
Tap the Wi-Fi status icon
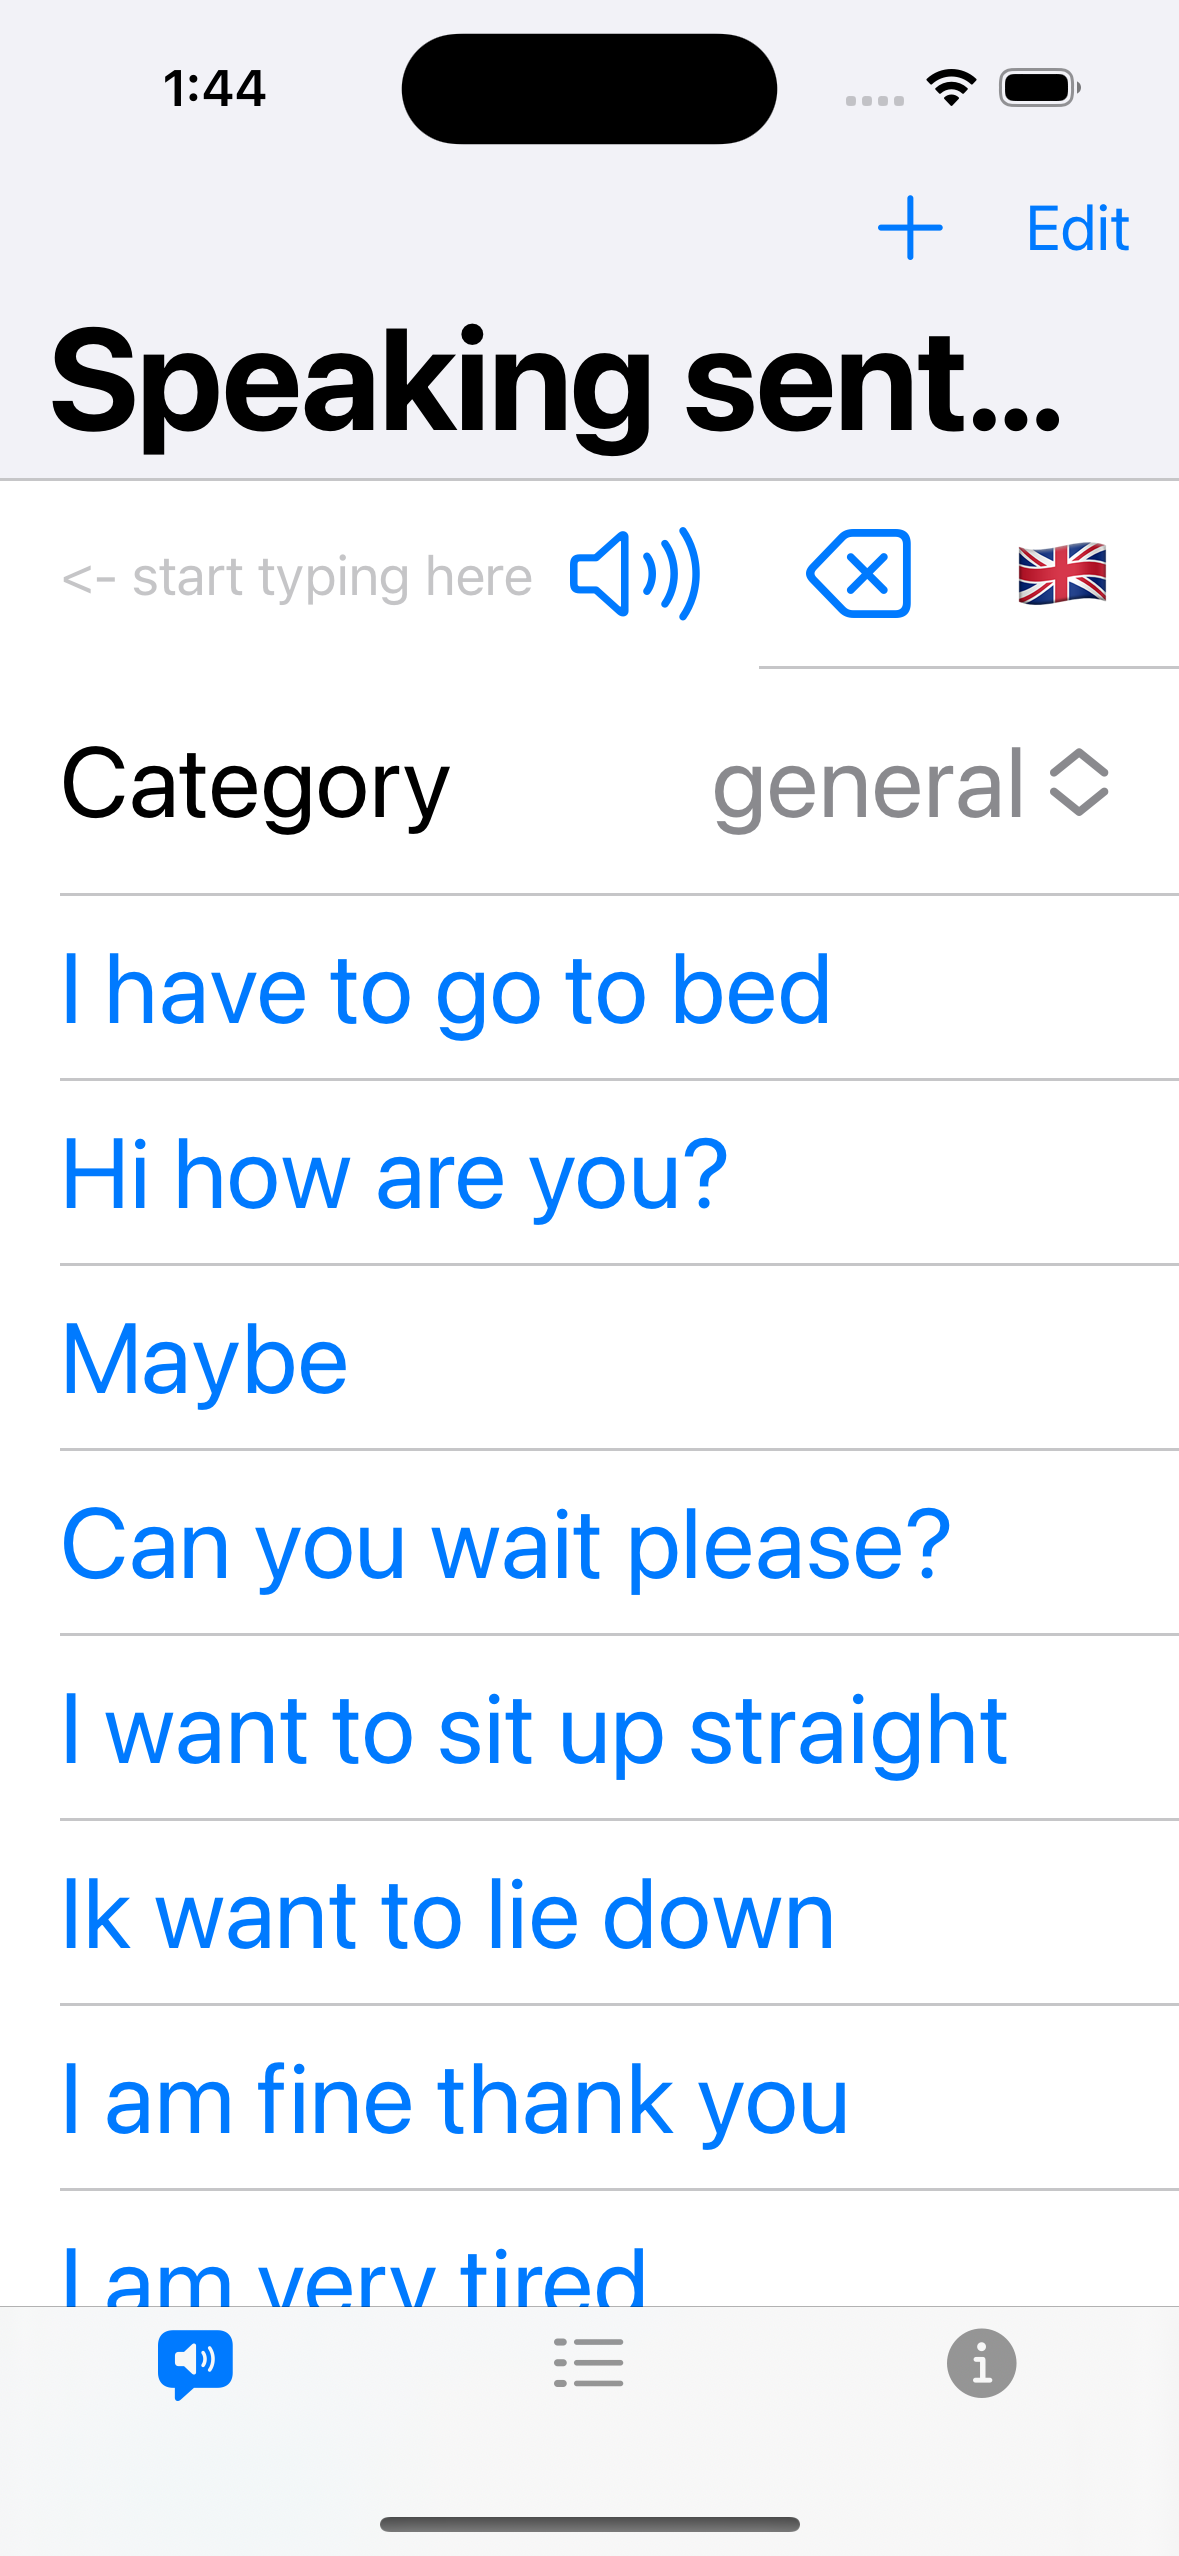[952, 87]
